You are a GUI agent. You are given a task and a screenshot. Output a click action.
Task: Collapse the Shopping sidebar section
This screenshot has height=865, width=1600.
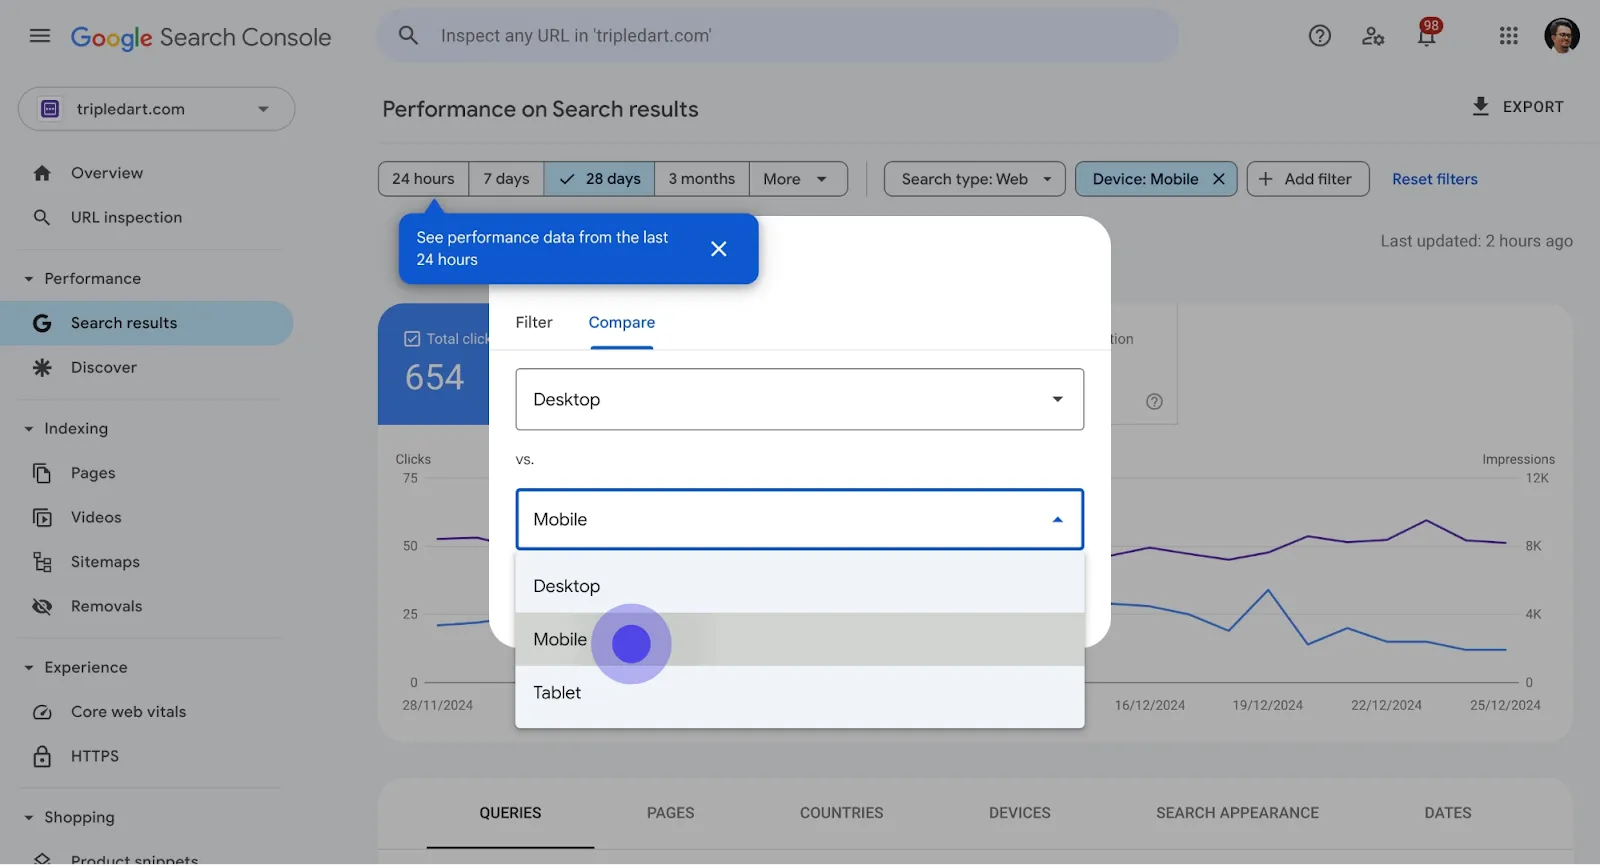(x=29, y=818)
